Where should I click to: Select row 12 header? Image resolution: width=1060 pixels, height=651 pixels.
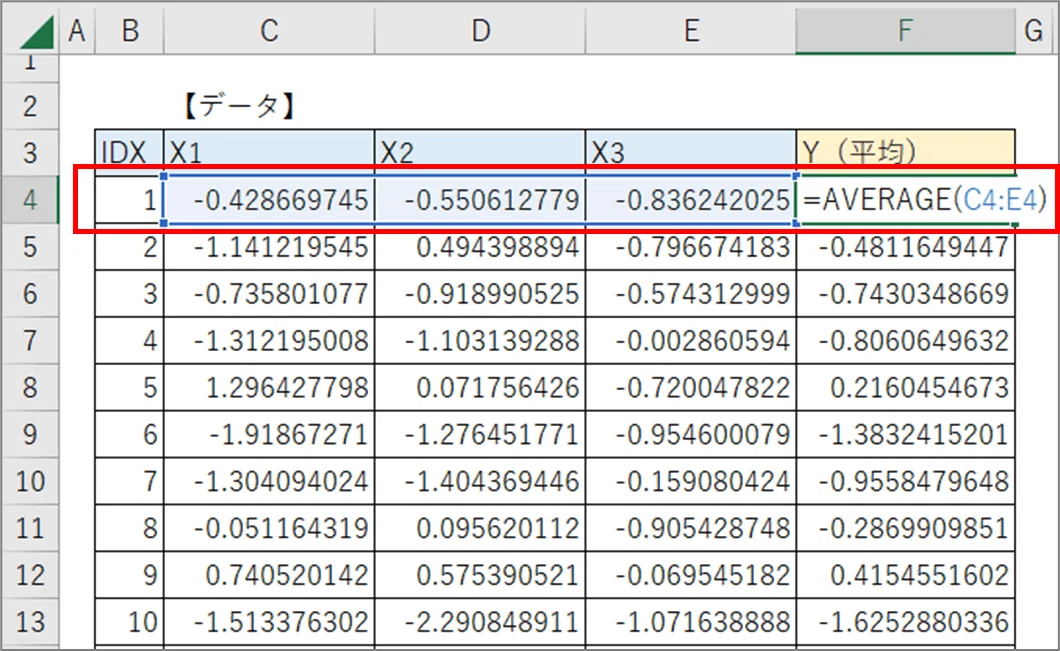(30, 575)
